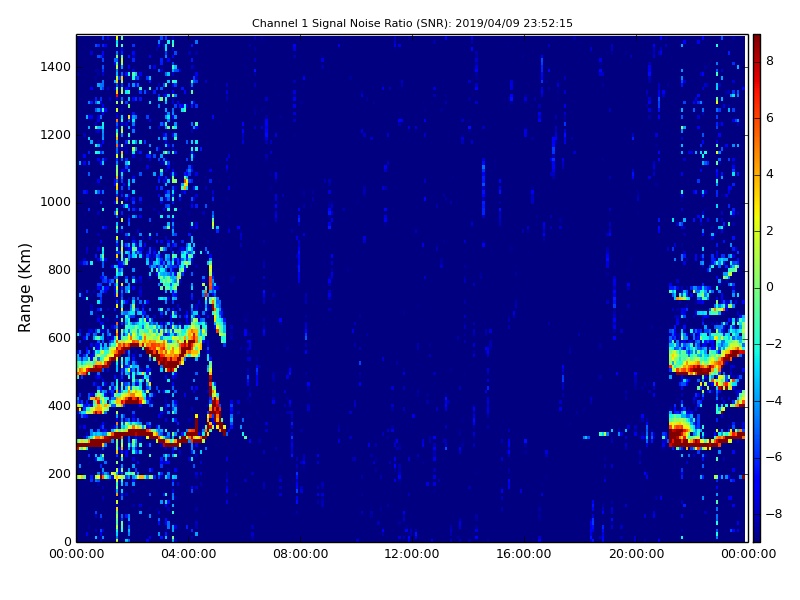Click the green zero level on the colorbar
Viewport: 800px width, 600px height.
click(x=756, y=287)
